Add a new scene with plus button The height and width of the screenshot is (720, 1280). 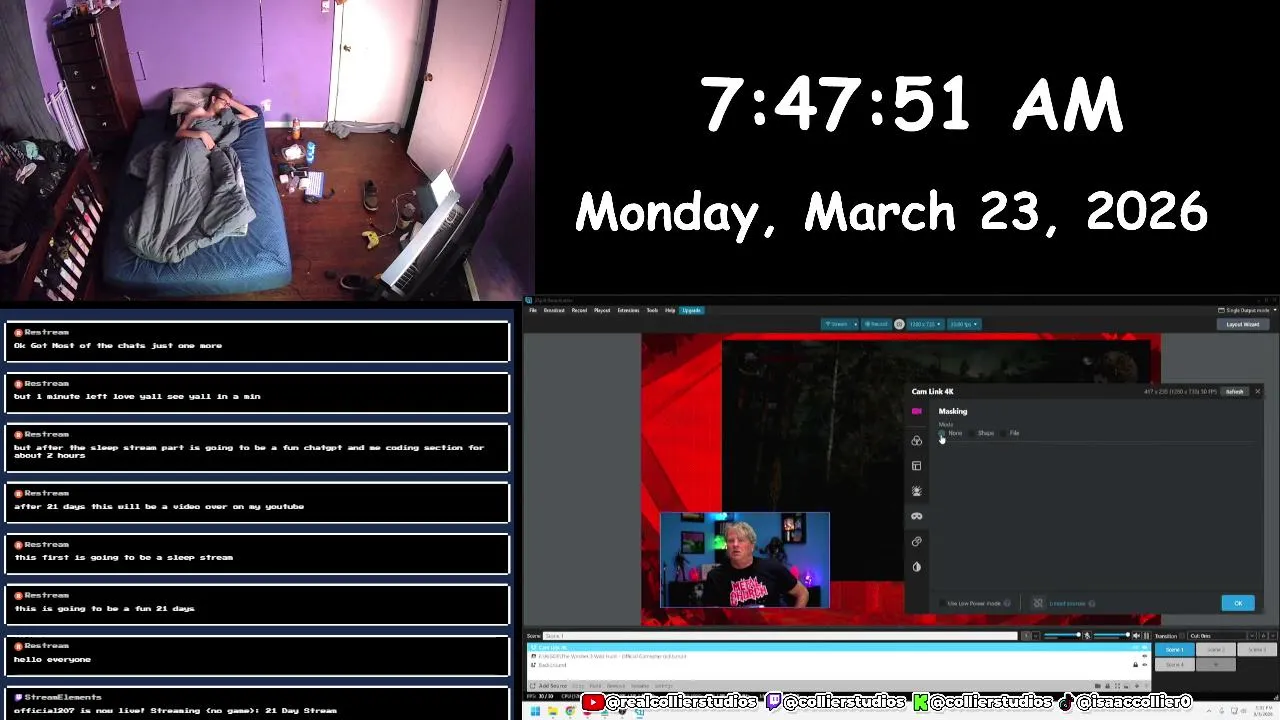(1216, 665)
